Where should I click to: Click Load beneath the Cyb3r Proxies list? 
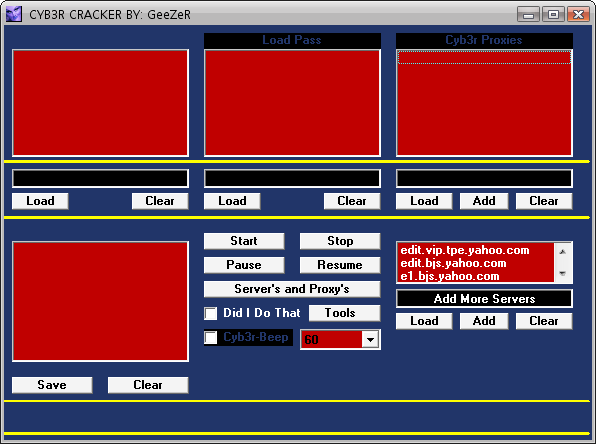point(424,201)
